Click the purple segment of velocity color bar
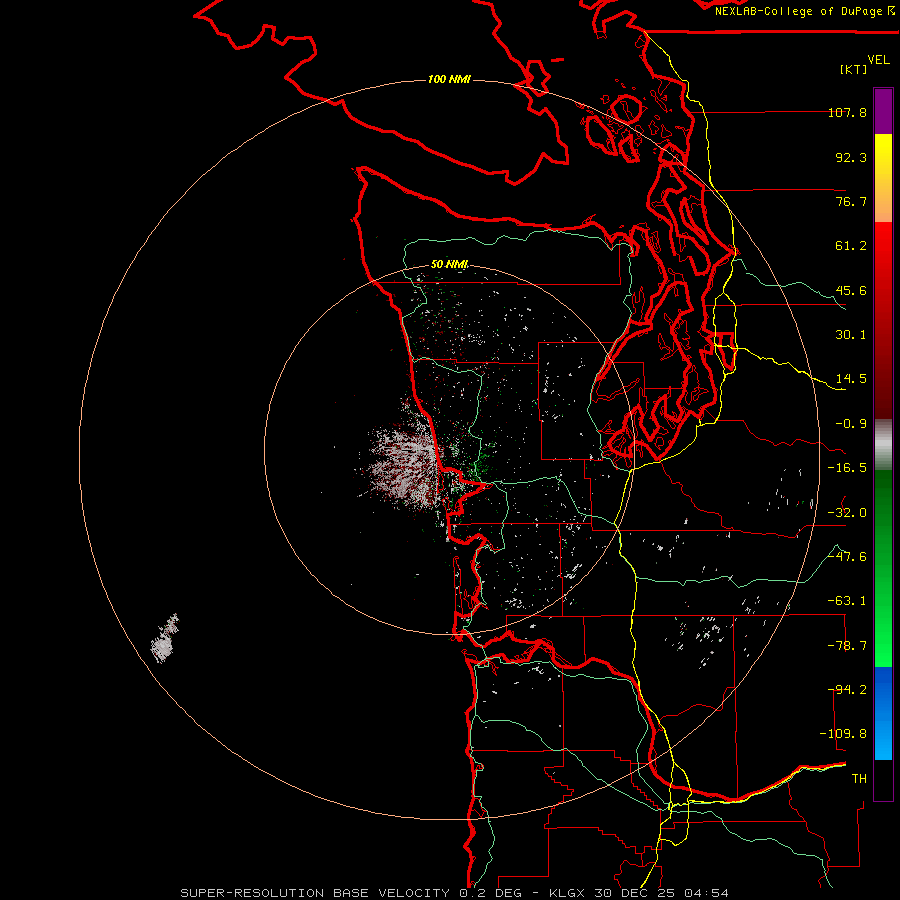The width and height of the screenshot is (900, 900). coord(883,111)
